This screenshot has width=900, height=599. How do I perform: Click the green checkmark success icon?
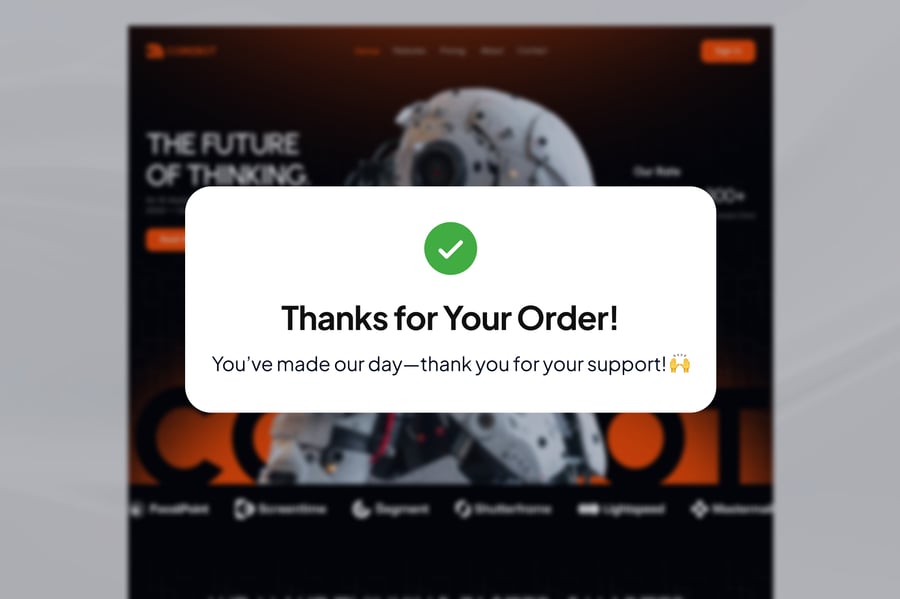click(x=451, y=248)
